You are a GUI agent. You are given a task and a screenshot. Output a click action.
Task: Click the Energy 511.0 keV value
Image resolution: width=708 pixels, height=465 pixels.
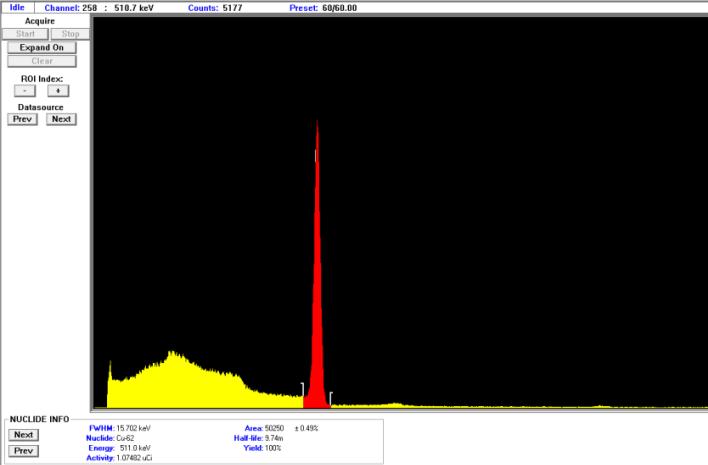coord(135,448)
